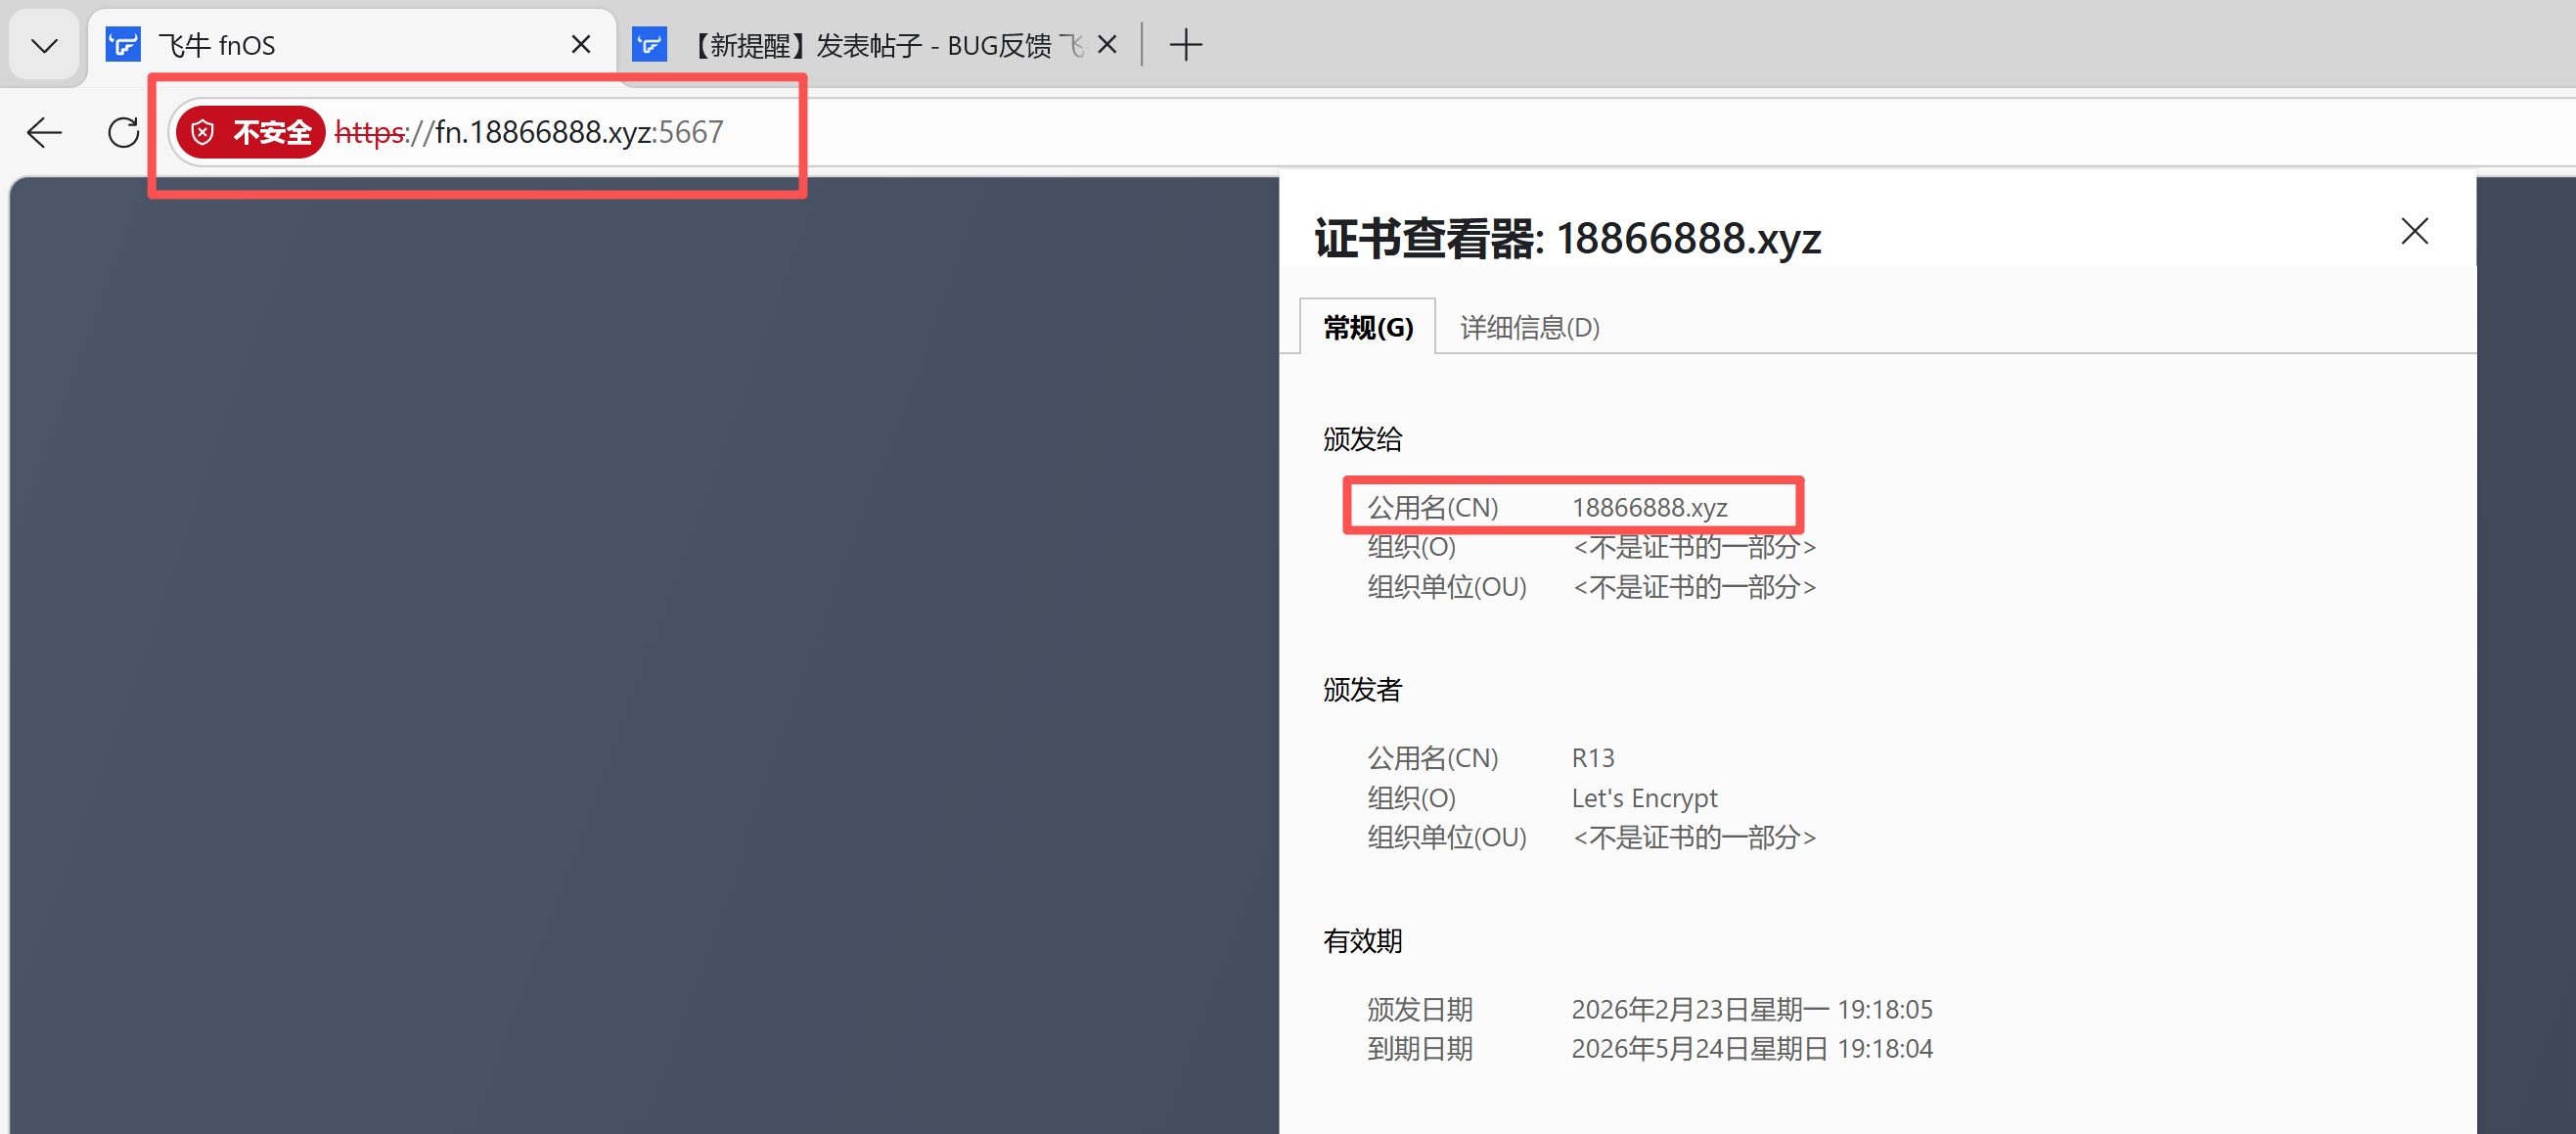The height and width of the screenshot is (1134, 2576).
Task: Open a new browser tab
Action: point(1185,45)
